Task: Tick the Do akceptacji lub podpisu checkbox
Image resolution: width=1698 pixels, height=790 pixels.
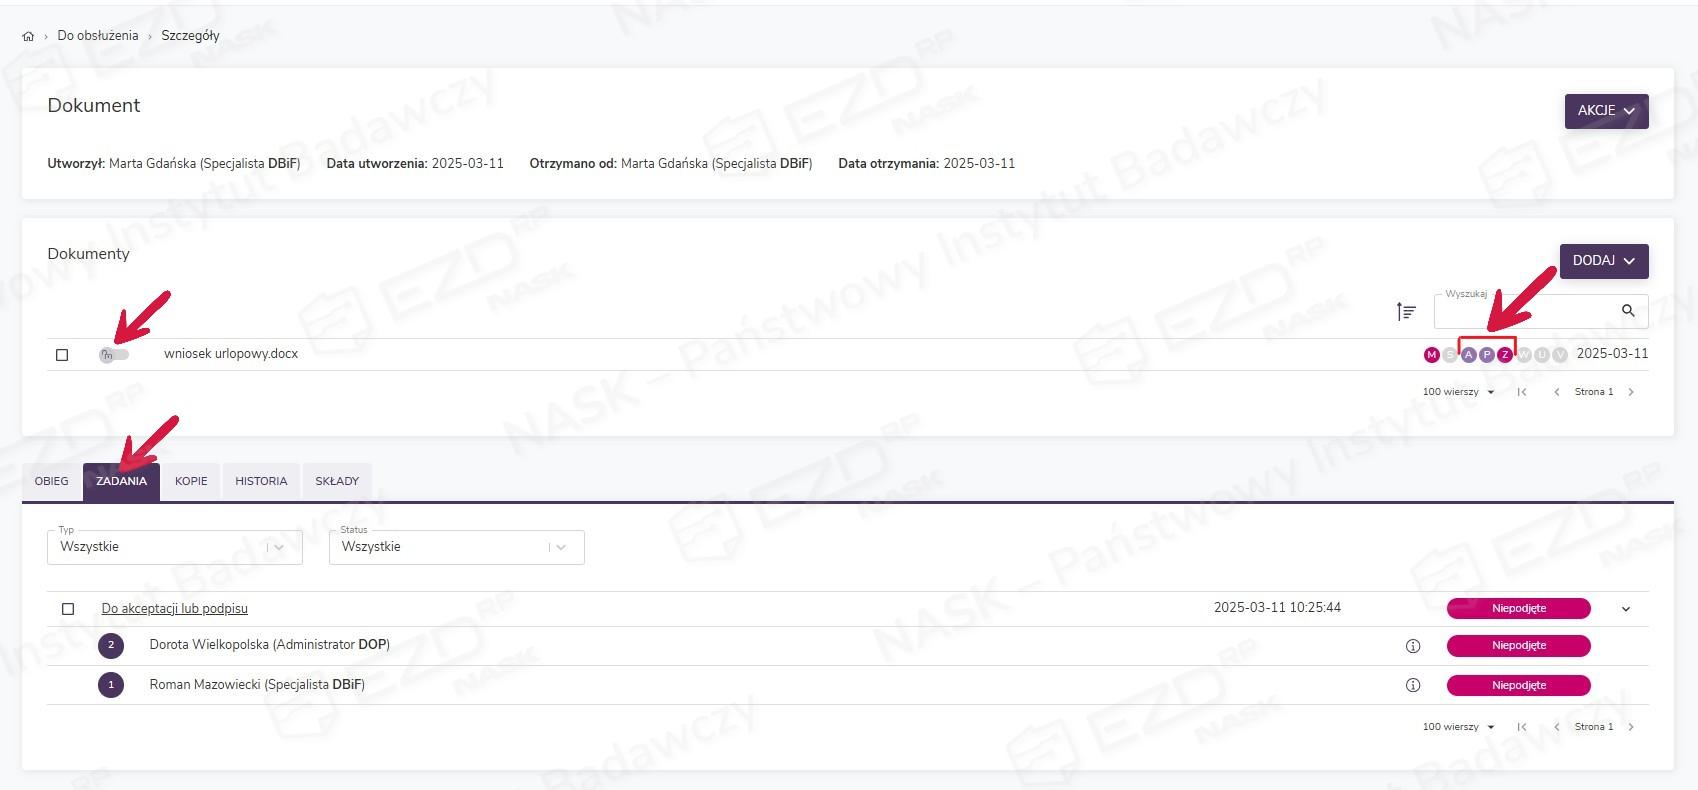Action: coord(68,609)
